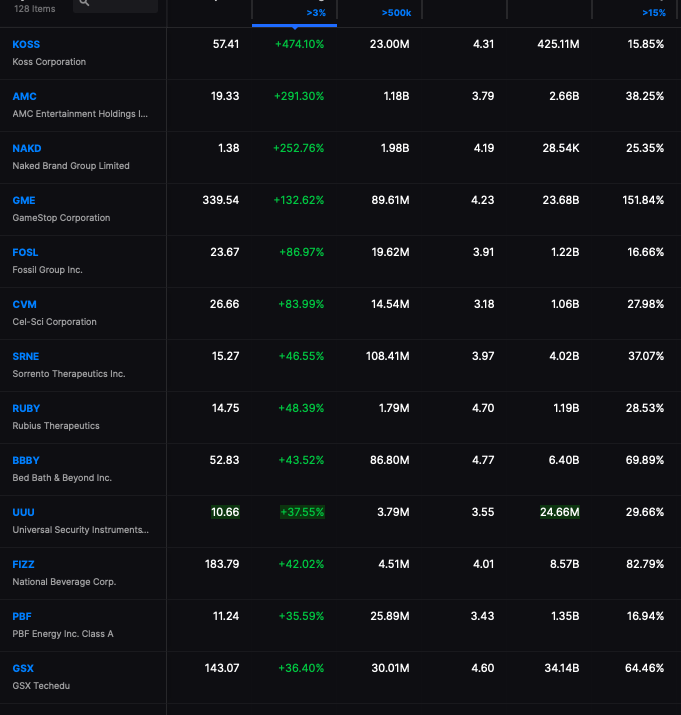This screenshot has width=681, height=715.
Task: Select the Cel-Sci Corporation name
Action: 55,321
